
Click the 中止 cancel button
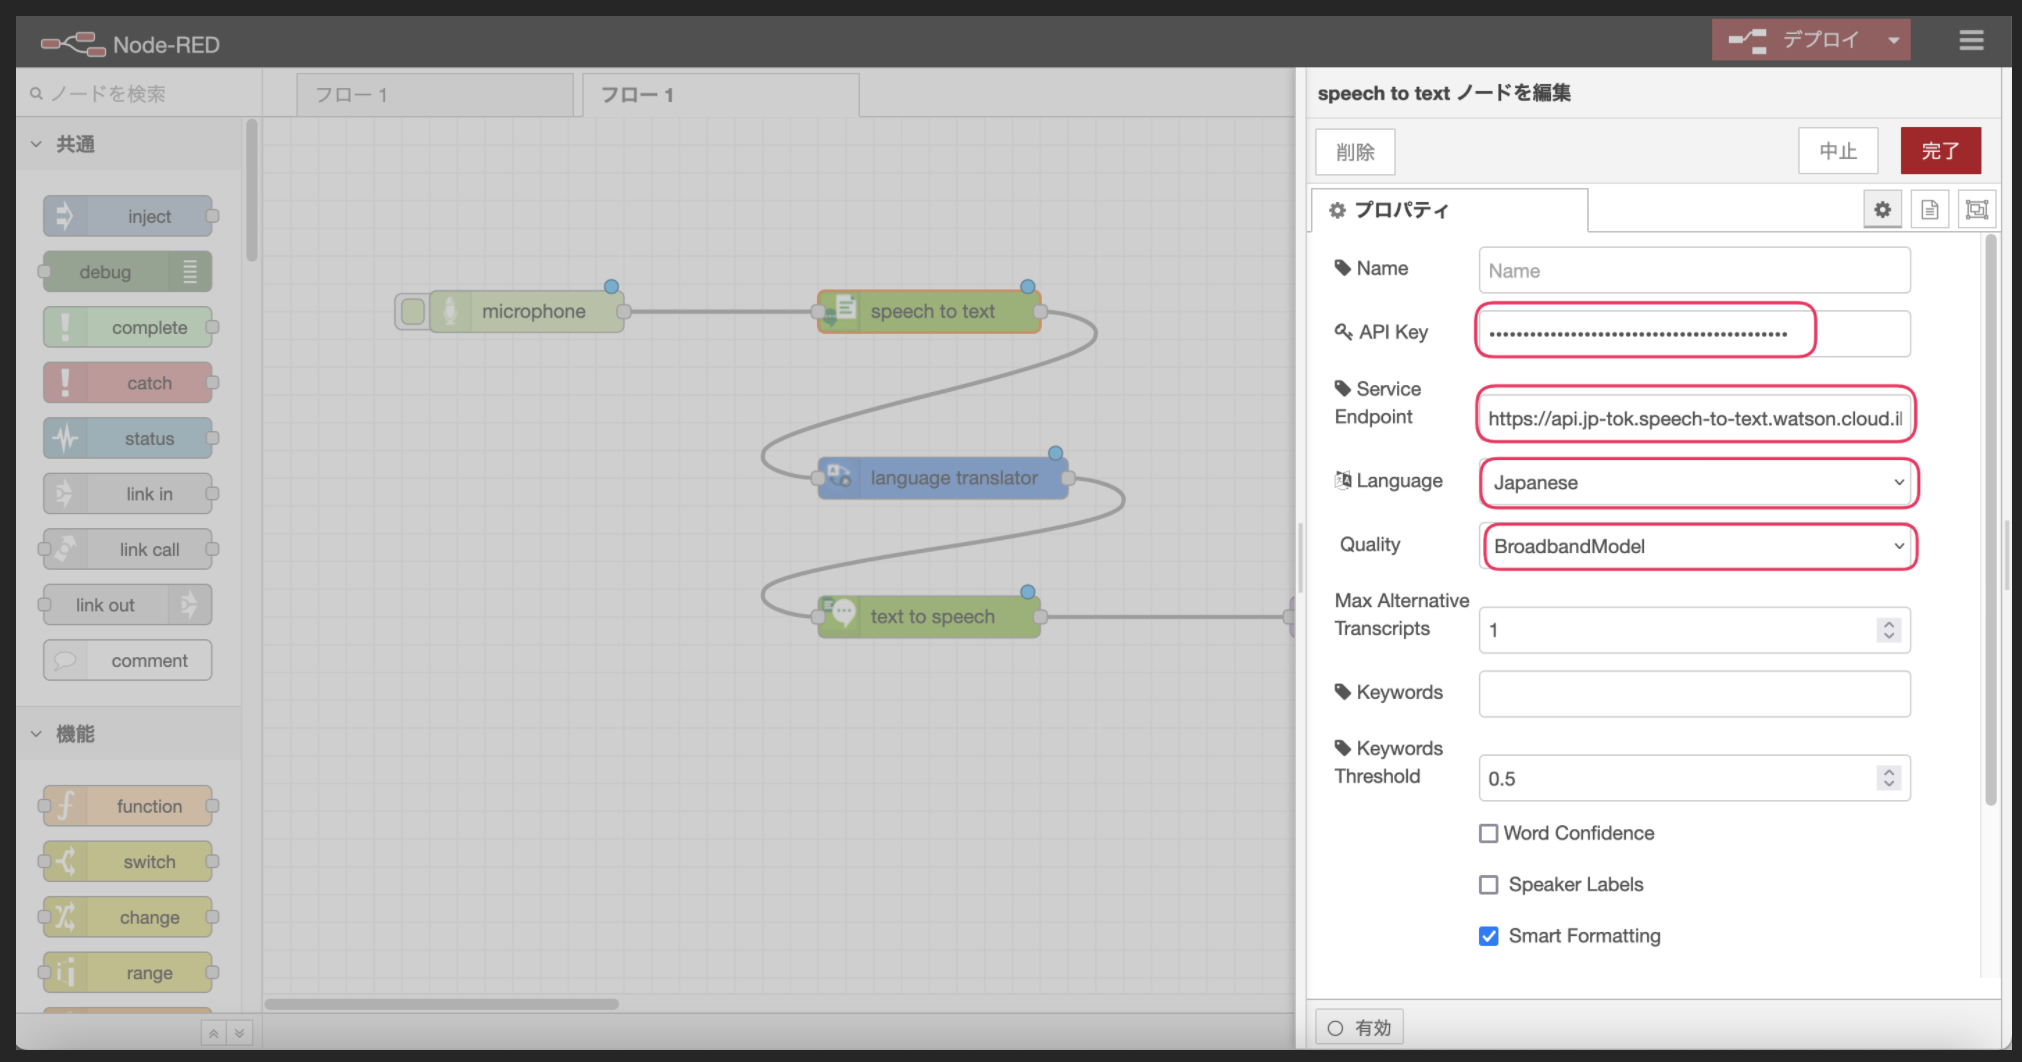point(1838,151)
